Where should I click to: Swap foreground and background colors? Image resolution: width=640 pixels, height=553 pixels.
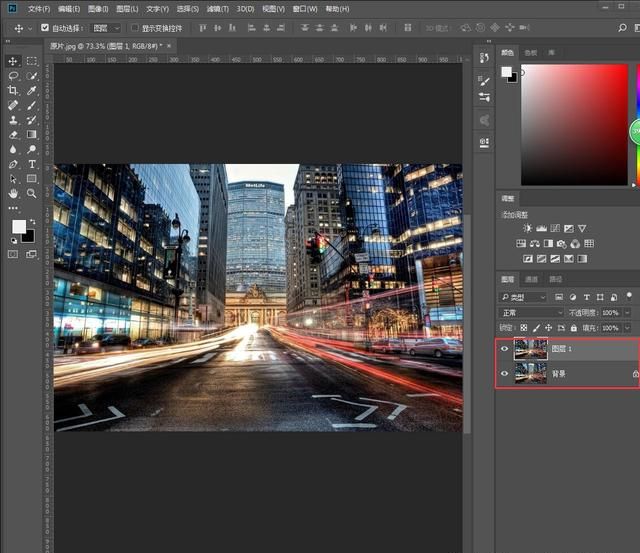(x=33, y=222)
